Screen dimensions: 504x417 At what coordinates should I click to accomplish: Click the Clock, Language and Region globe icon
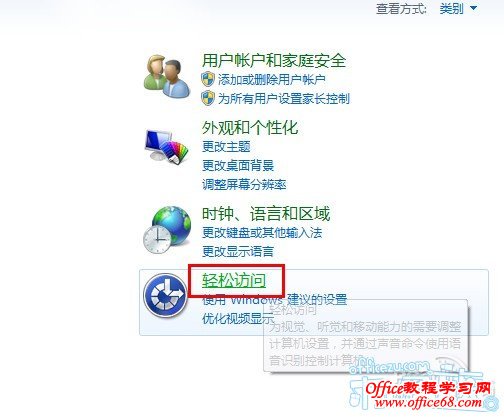167,230
